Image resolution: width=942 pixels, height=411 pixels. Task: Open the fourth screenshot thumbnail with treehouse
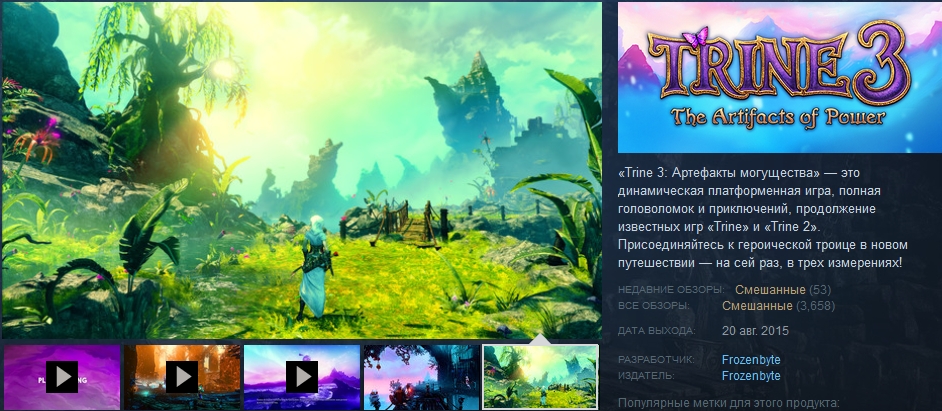(x=421, y=377)
